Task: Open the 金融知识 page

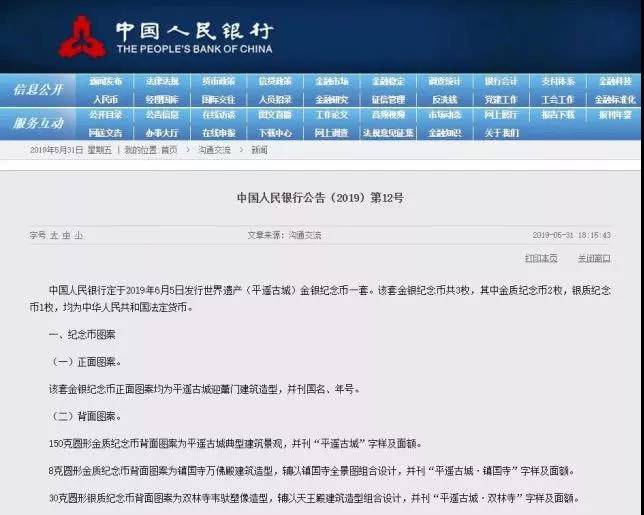Action: pos(444,133)
